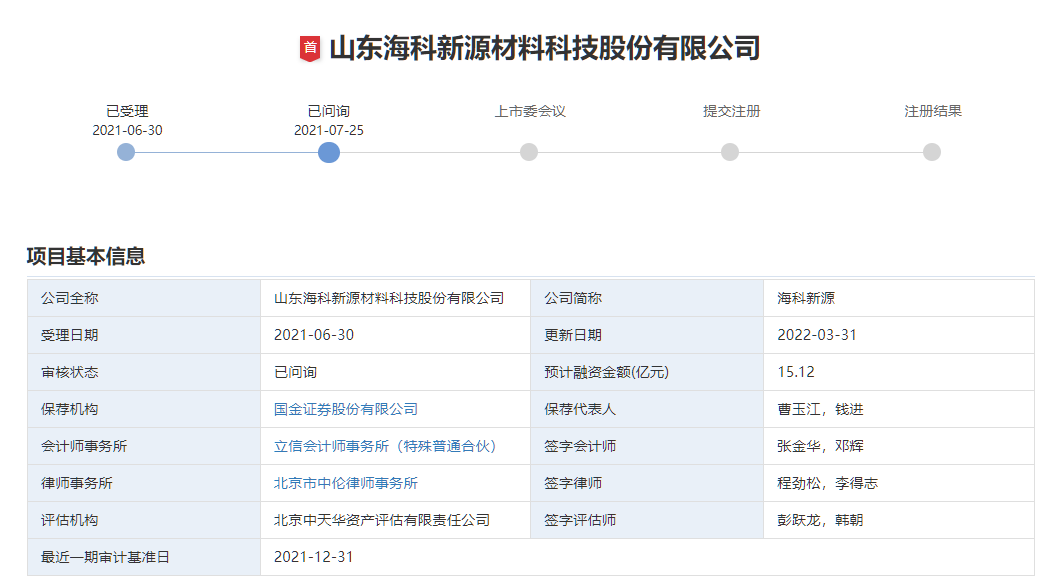Open the 北京市中伦律师事务所 law firm link
Screen dimensions: 1053x585
(x=345, y=483)
